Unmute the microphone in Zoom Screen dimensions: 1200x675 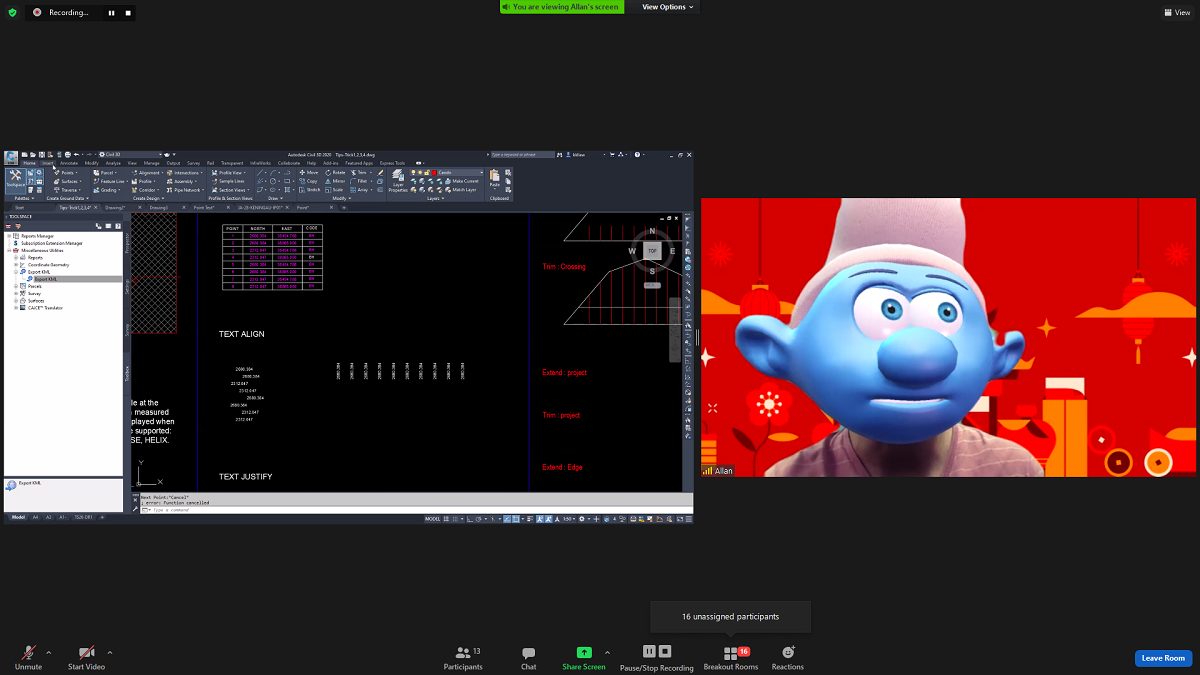[x=28, y=657]
